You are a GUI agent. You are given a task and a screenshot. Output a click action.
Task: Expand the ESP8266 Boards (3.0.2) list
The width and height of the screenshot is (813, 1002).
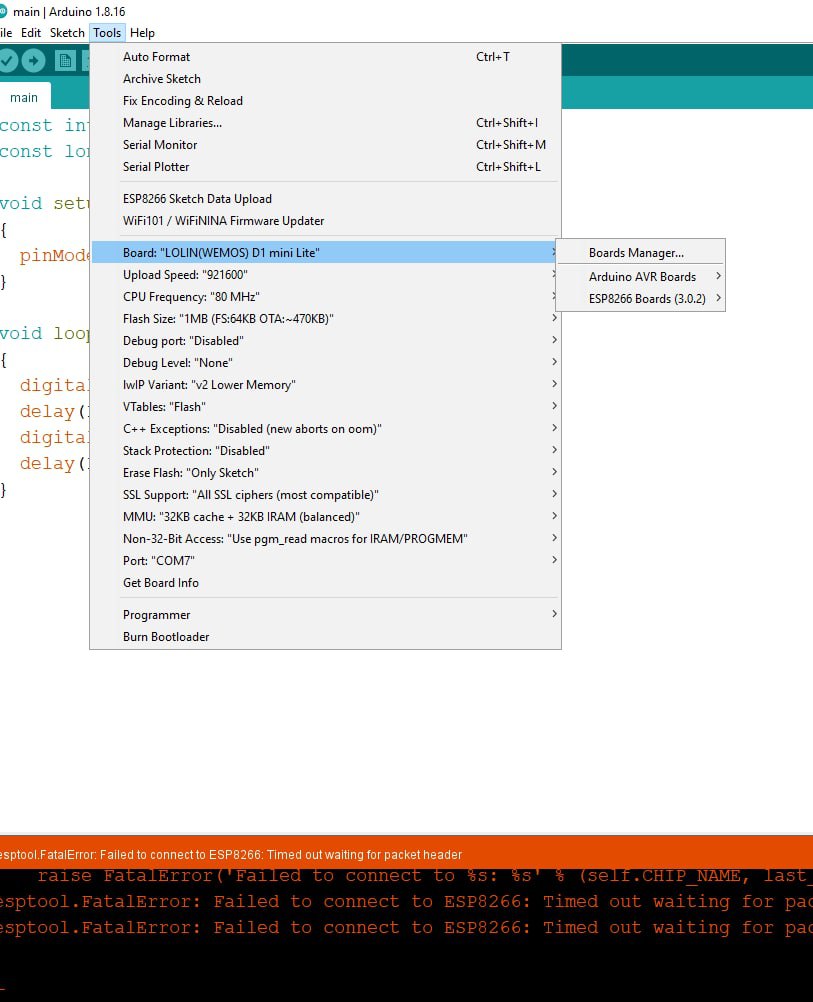[x=640, y=299]
